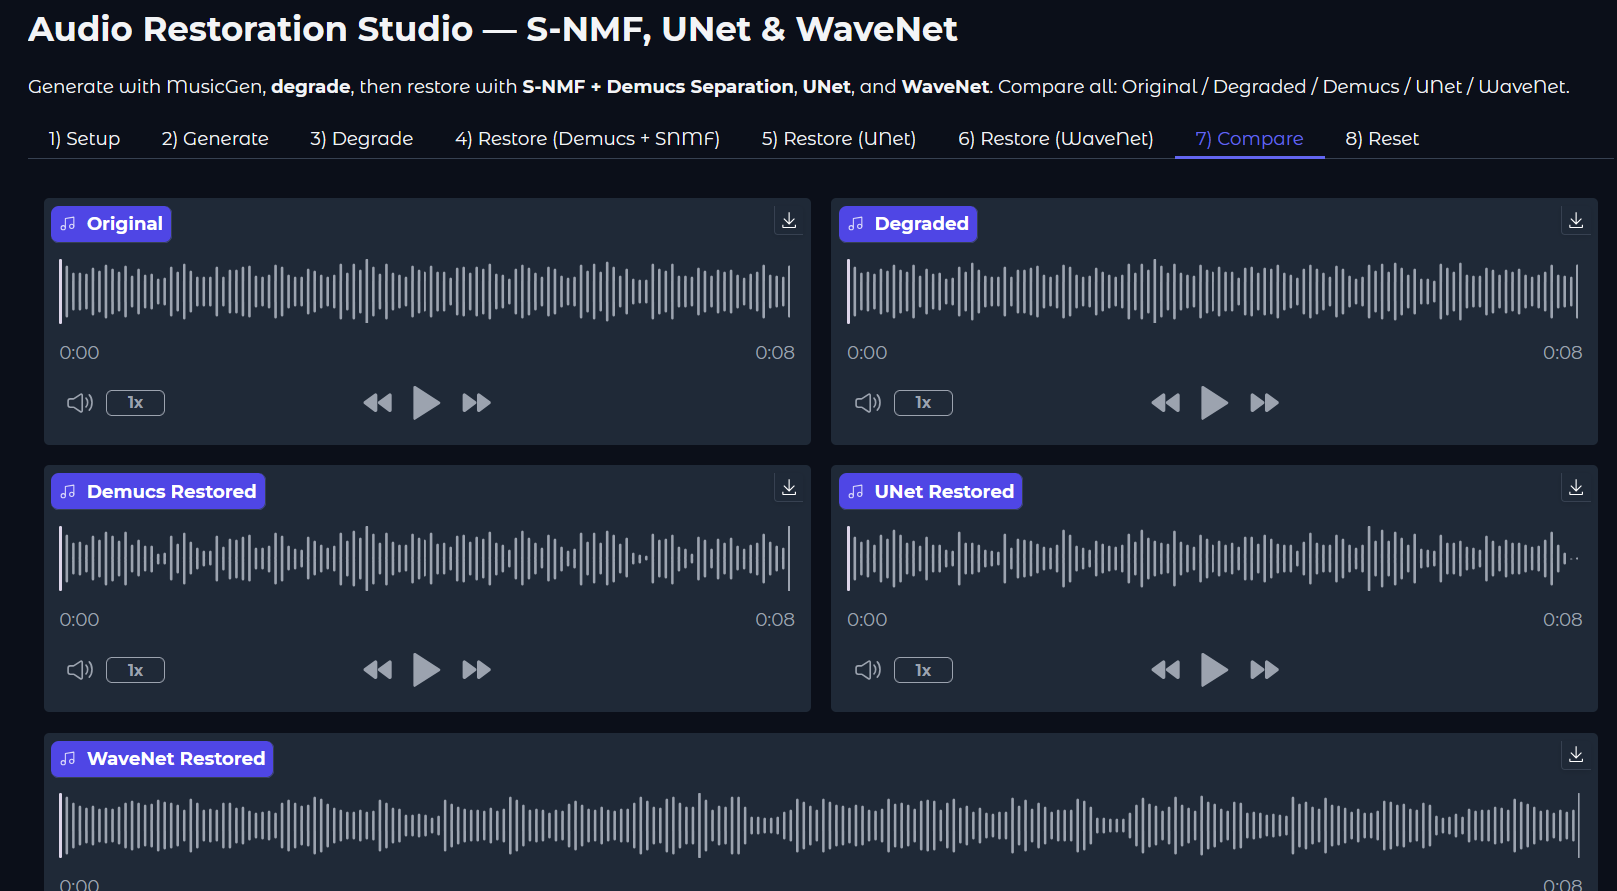
Task: Open the 8) Reset tab
Action: [x=1382, y=139]
